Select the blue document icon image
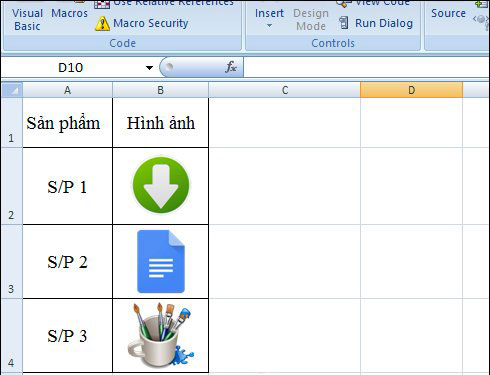 (x=161, y=262)
